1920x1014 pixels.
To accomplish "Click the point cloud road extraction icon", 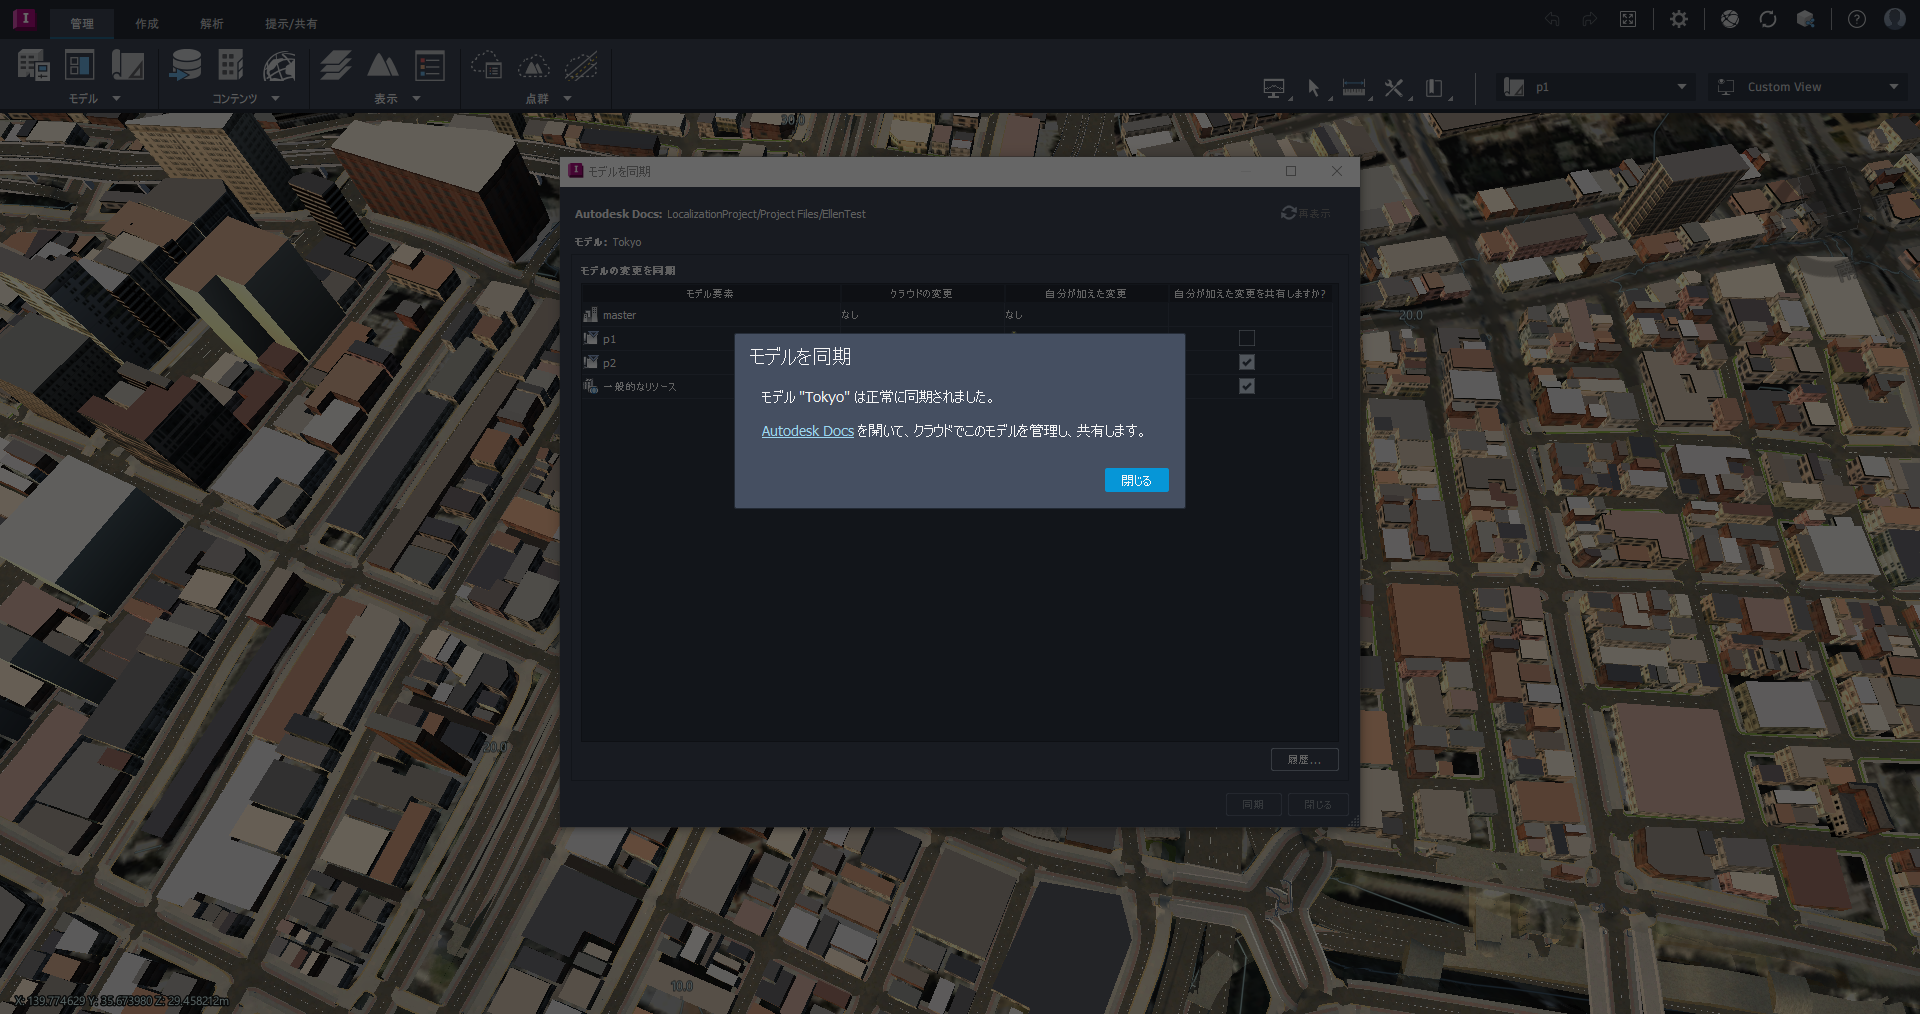I will (x=581, y=66).
